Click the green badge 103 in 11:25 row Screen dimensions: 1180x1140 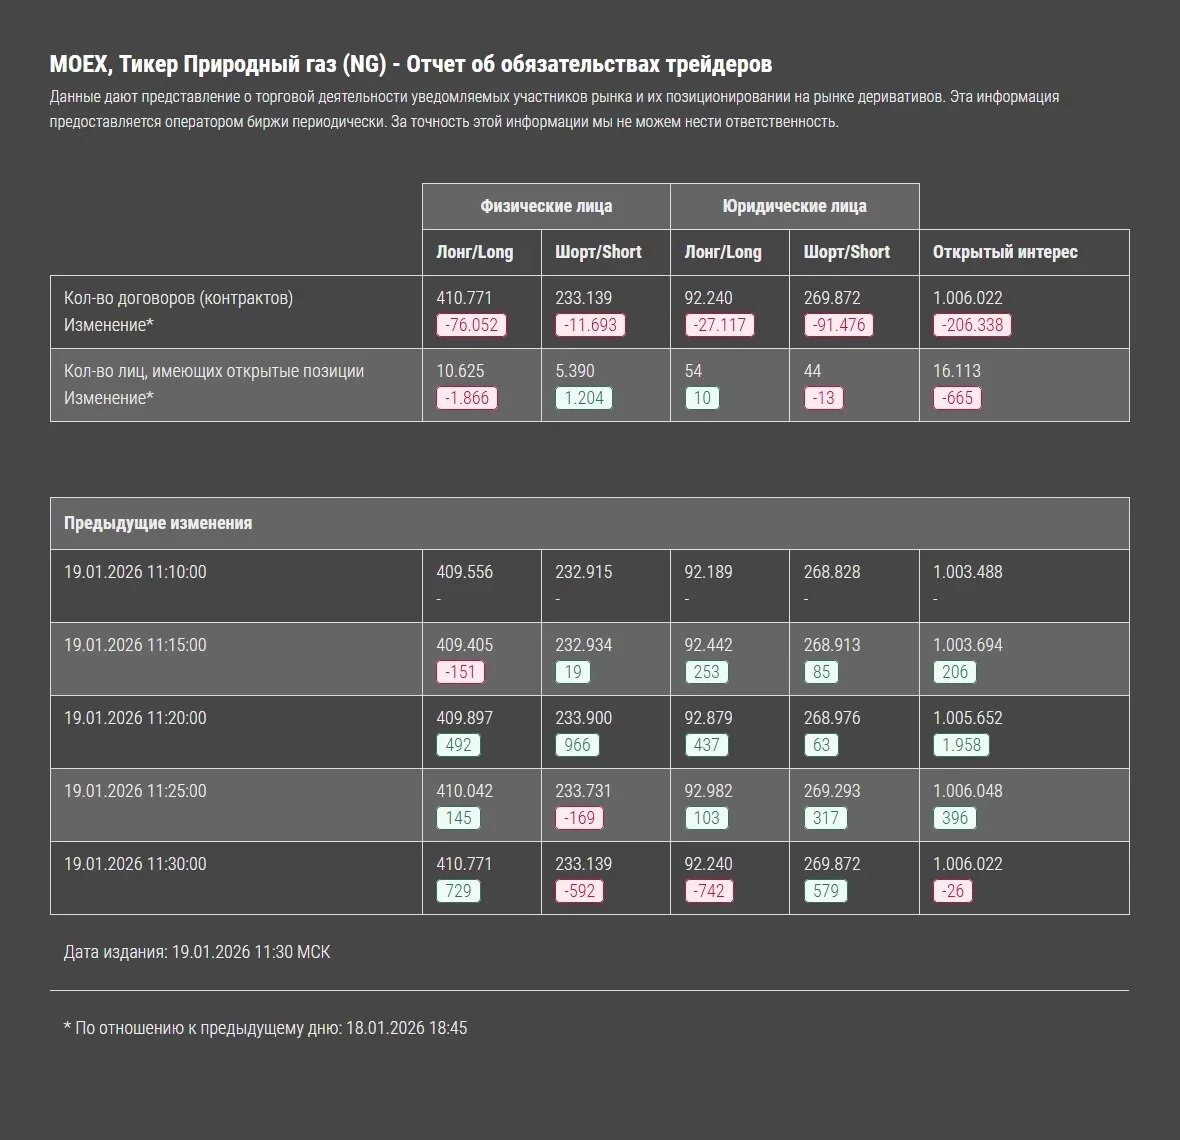707,818
